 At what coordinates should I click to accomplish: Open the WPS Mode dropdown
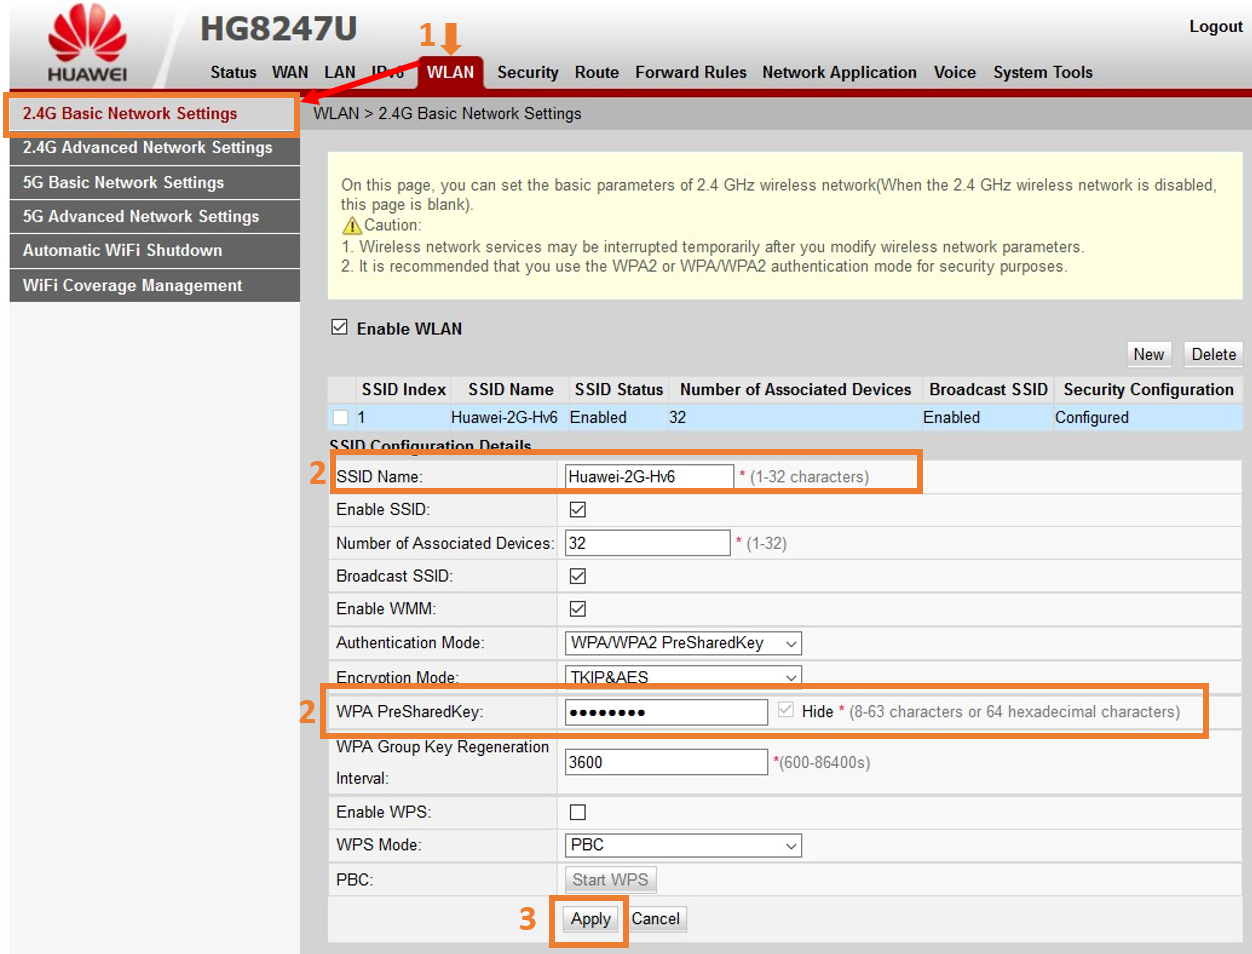tap(683, 845)
